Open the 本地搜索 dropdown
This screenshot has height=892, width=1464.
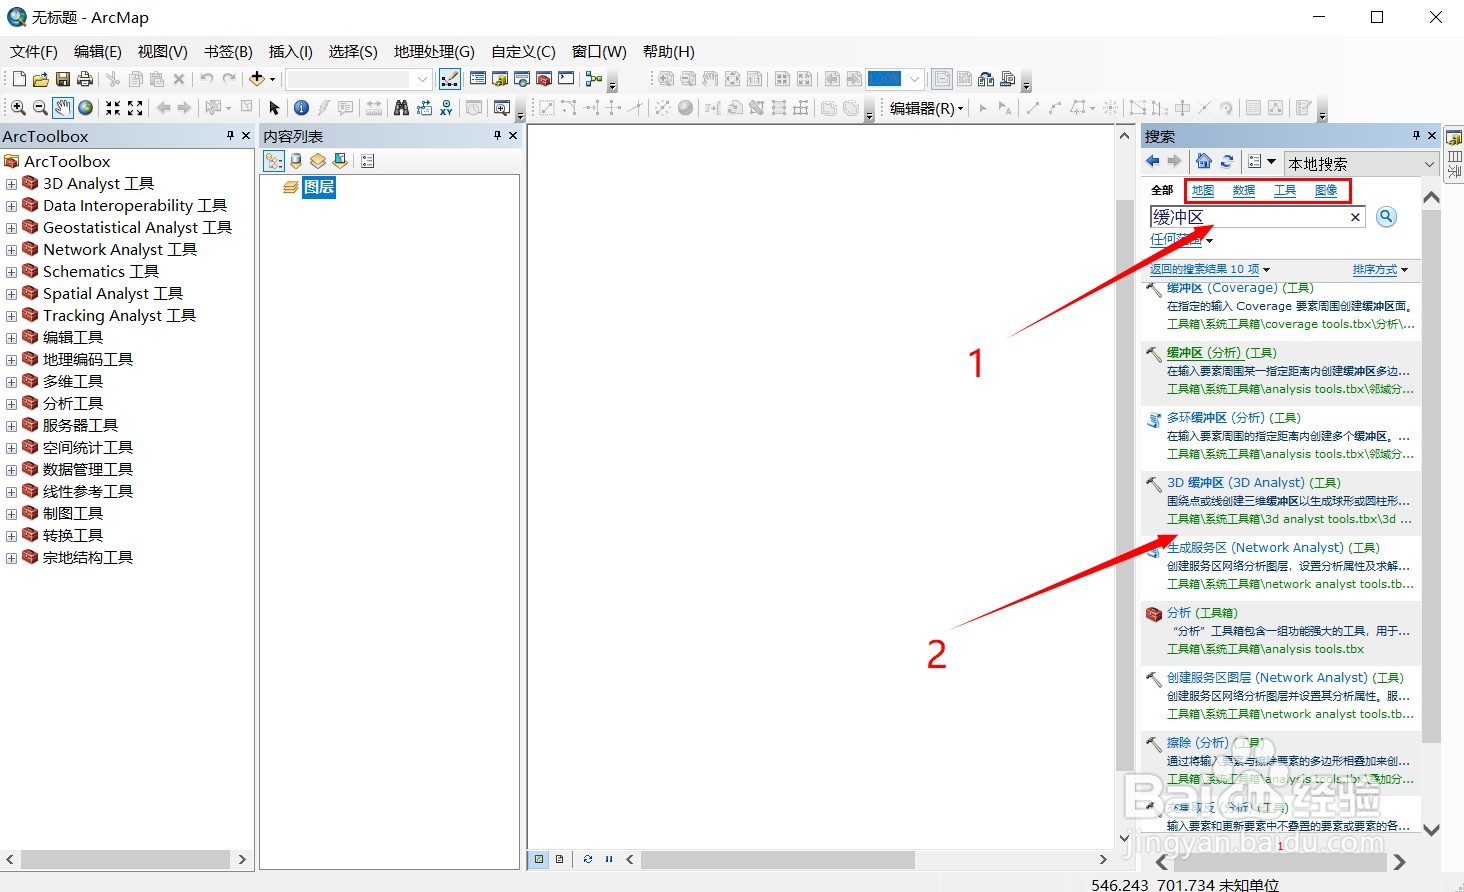[1362, 163]
